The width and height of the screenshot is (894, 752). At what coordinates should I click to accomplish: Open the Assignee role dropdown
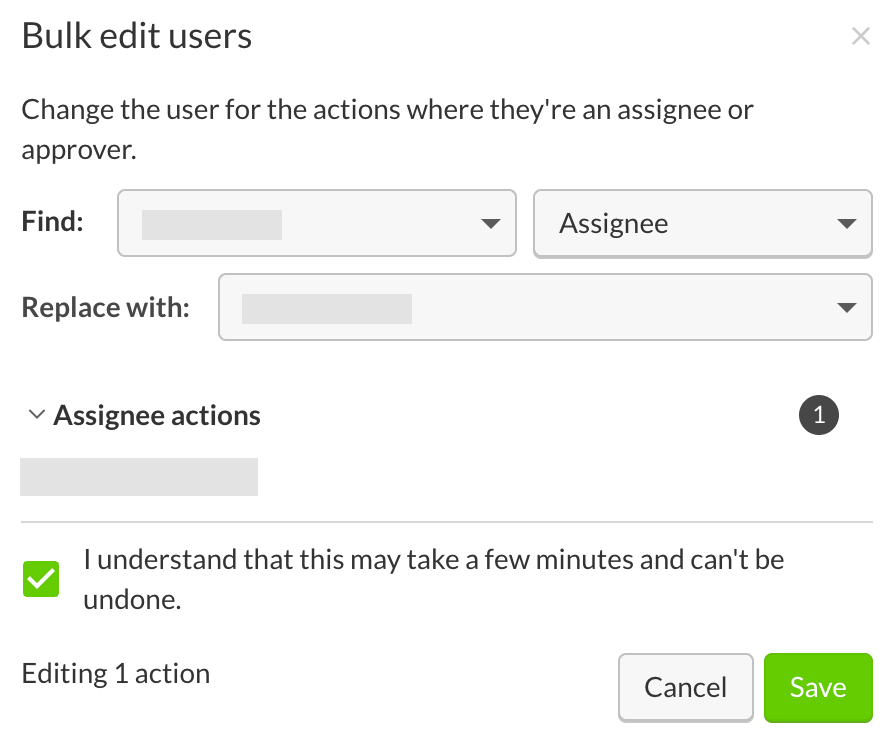click(x=702, y=223)
